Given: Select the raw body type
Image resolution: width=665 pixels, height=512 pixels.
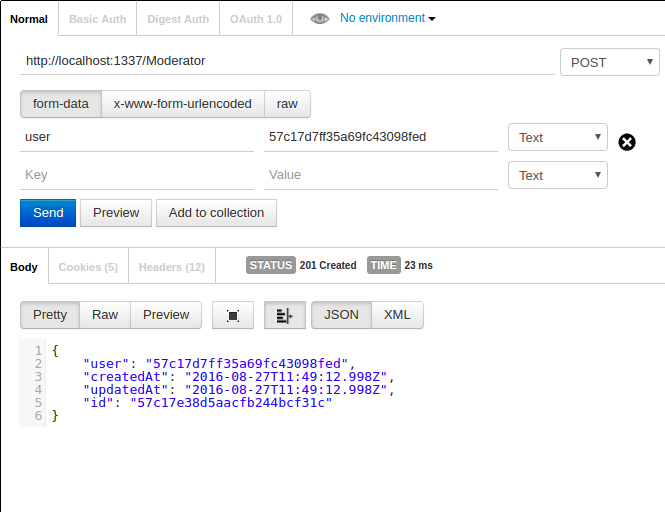Looking at the screenshot, I should (287, 103).
